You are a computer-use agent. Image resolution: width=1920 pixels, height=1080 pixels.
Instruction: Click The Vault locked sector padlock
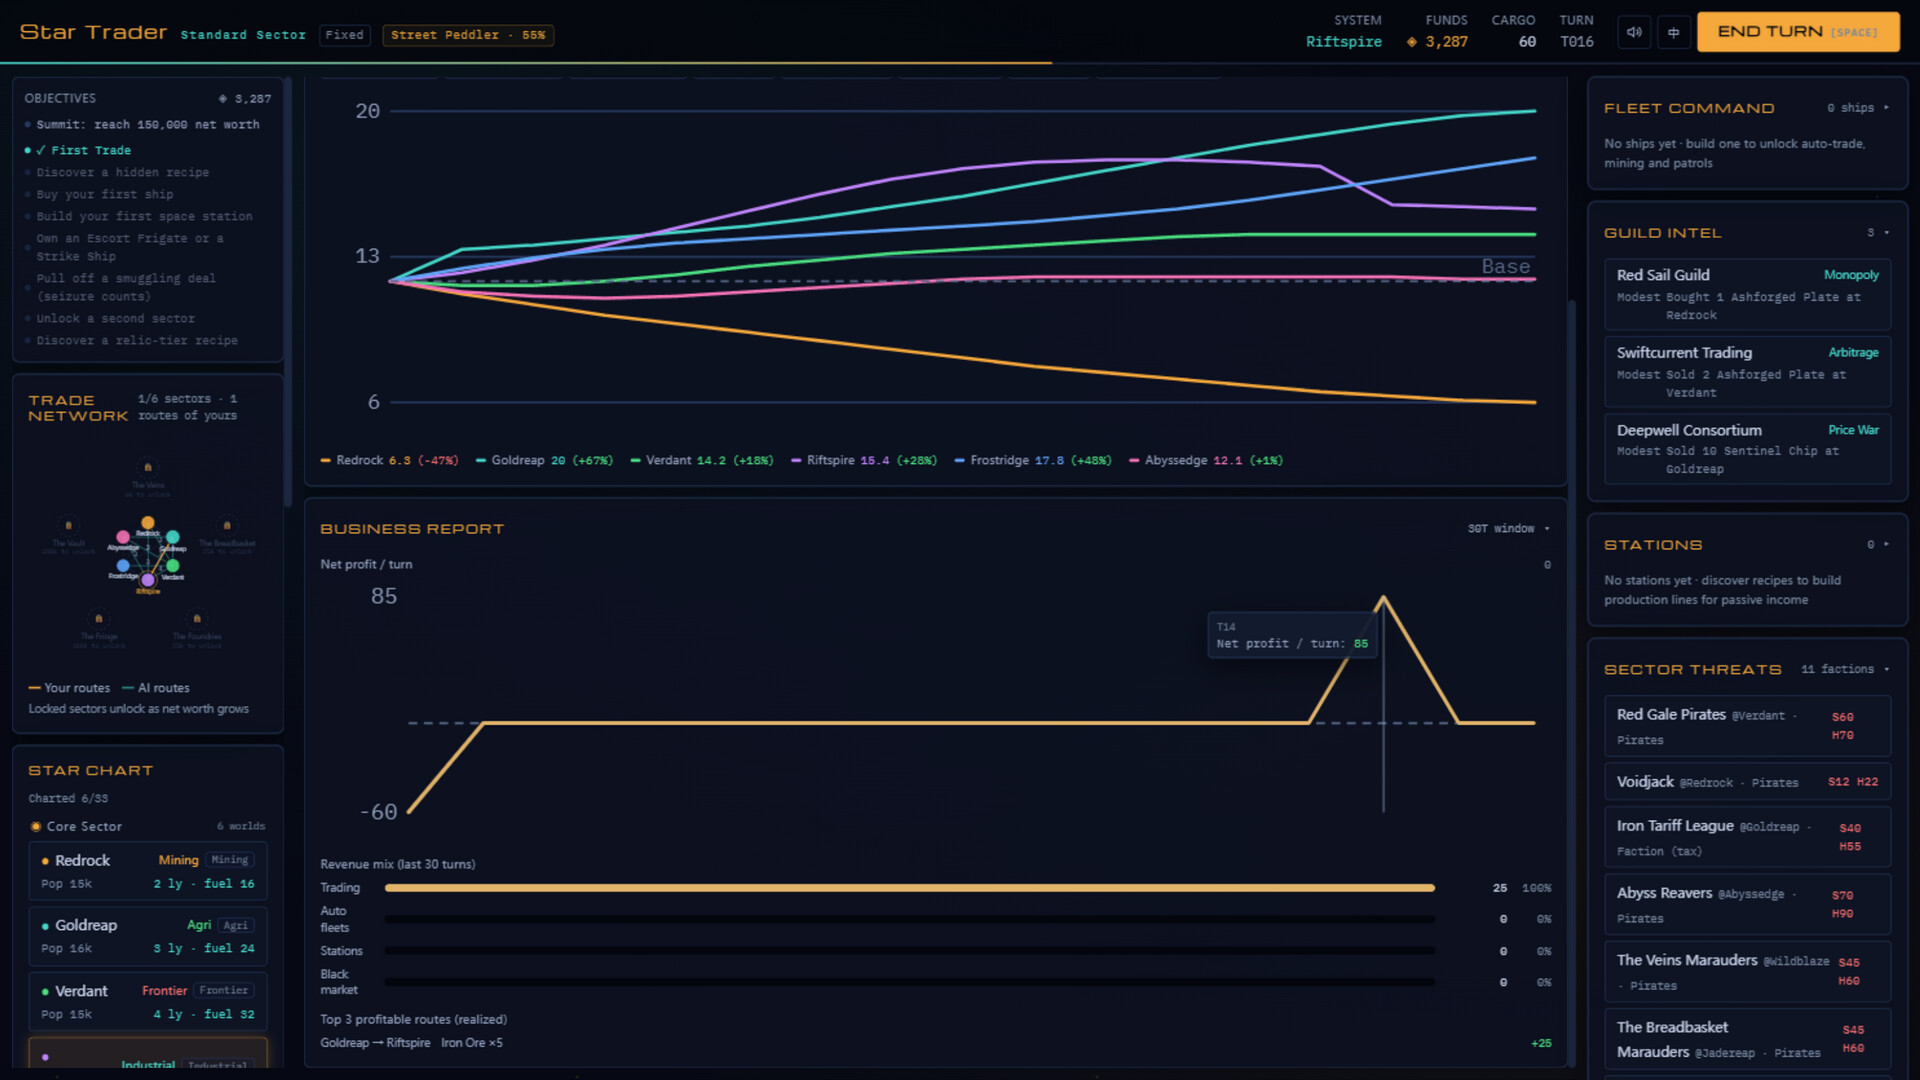point(68,525)
